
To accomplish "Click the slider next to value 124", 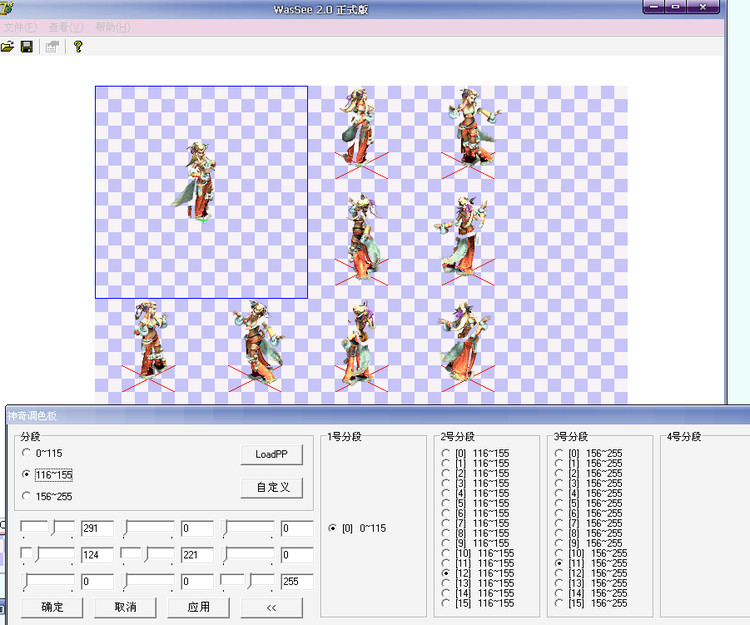I will click(47, 555).
